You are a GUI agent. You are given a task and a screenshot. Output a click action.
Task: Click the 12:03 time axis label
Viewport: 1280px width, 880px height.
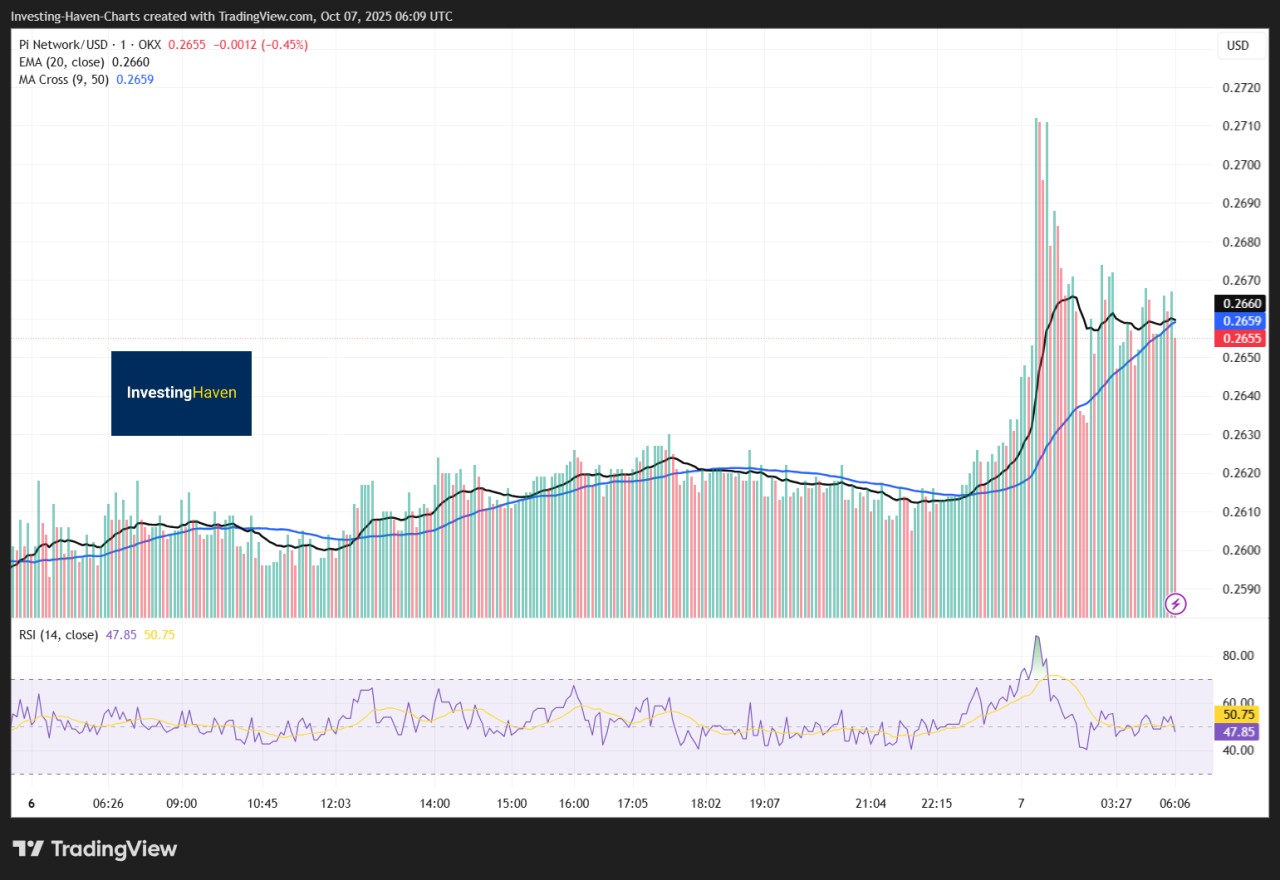point(336,803)
